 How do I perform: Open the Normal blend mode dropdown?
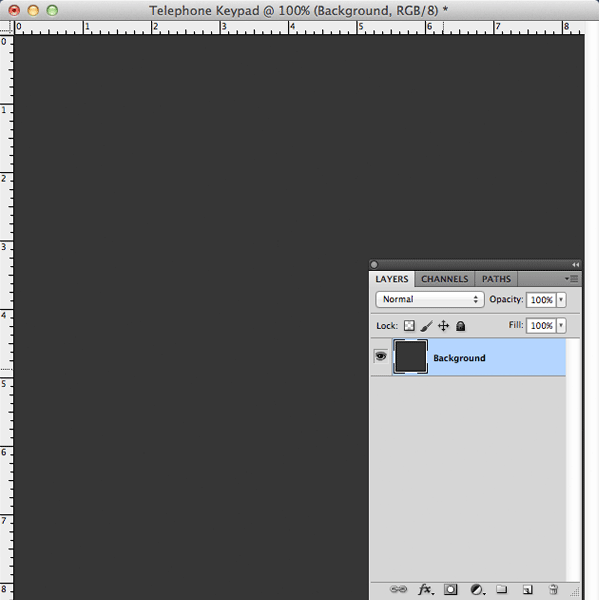[430, 299]
